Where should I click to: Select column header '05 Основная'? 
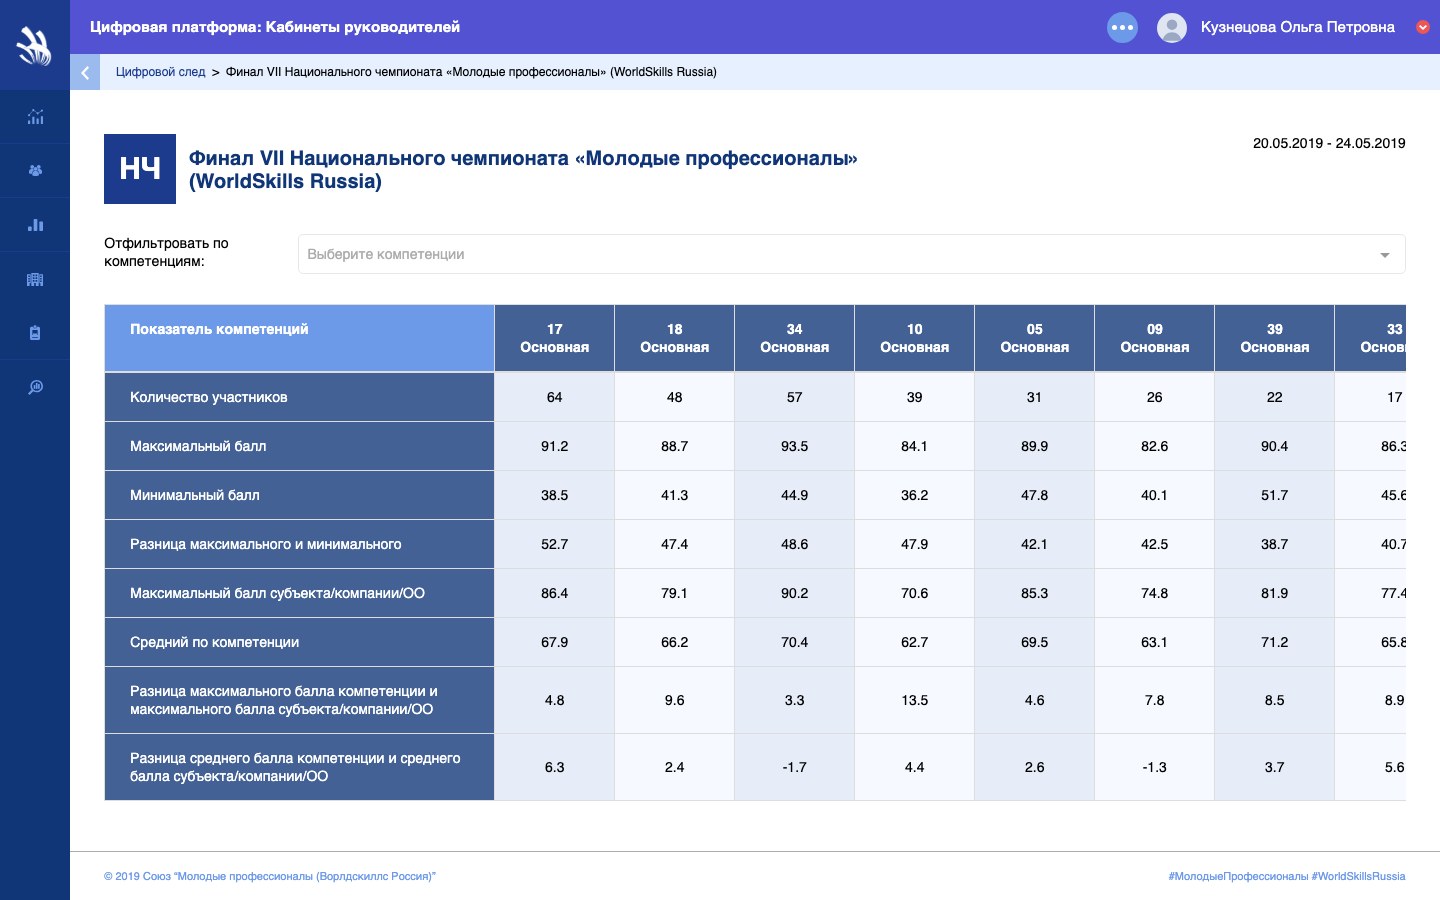[1034, 338]
